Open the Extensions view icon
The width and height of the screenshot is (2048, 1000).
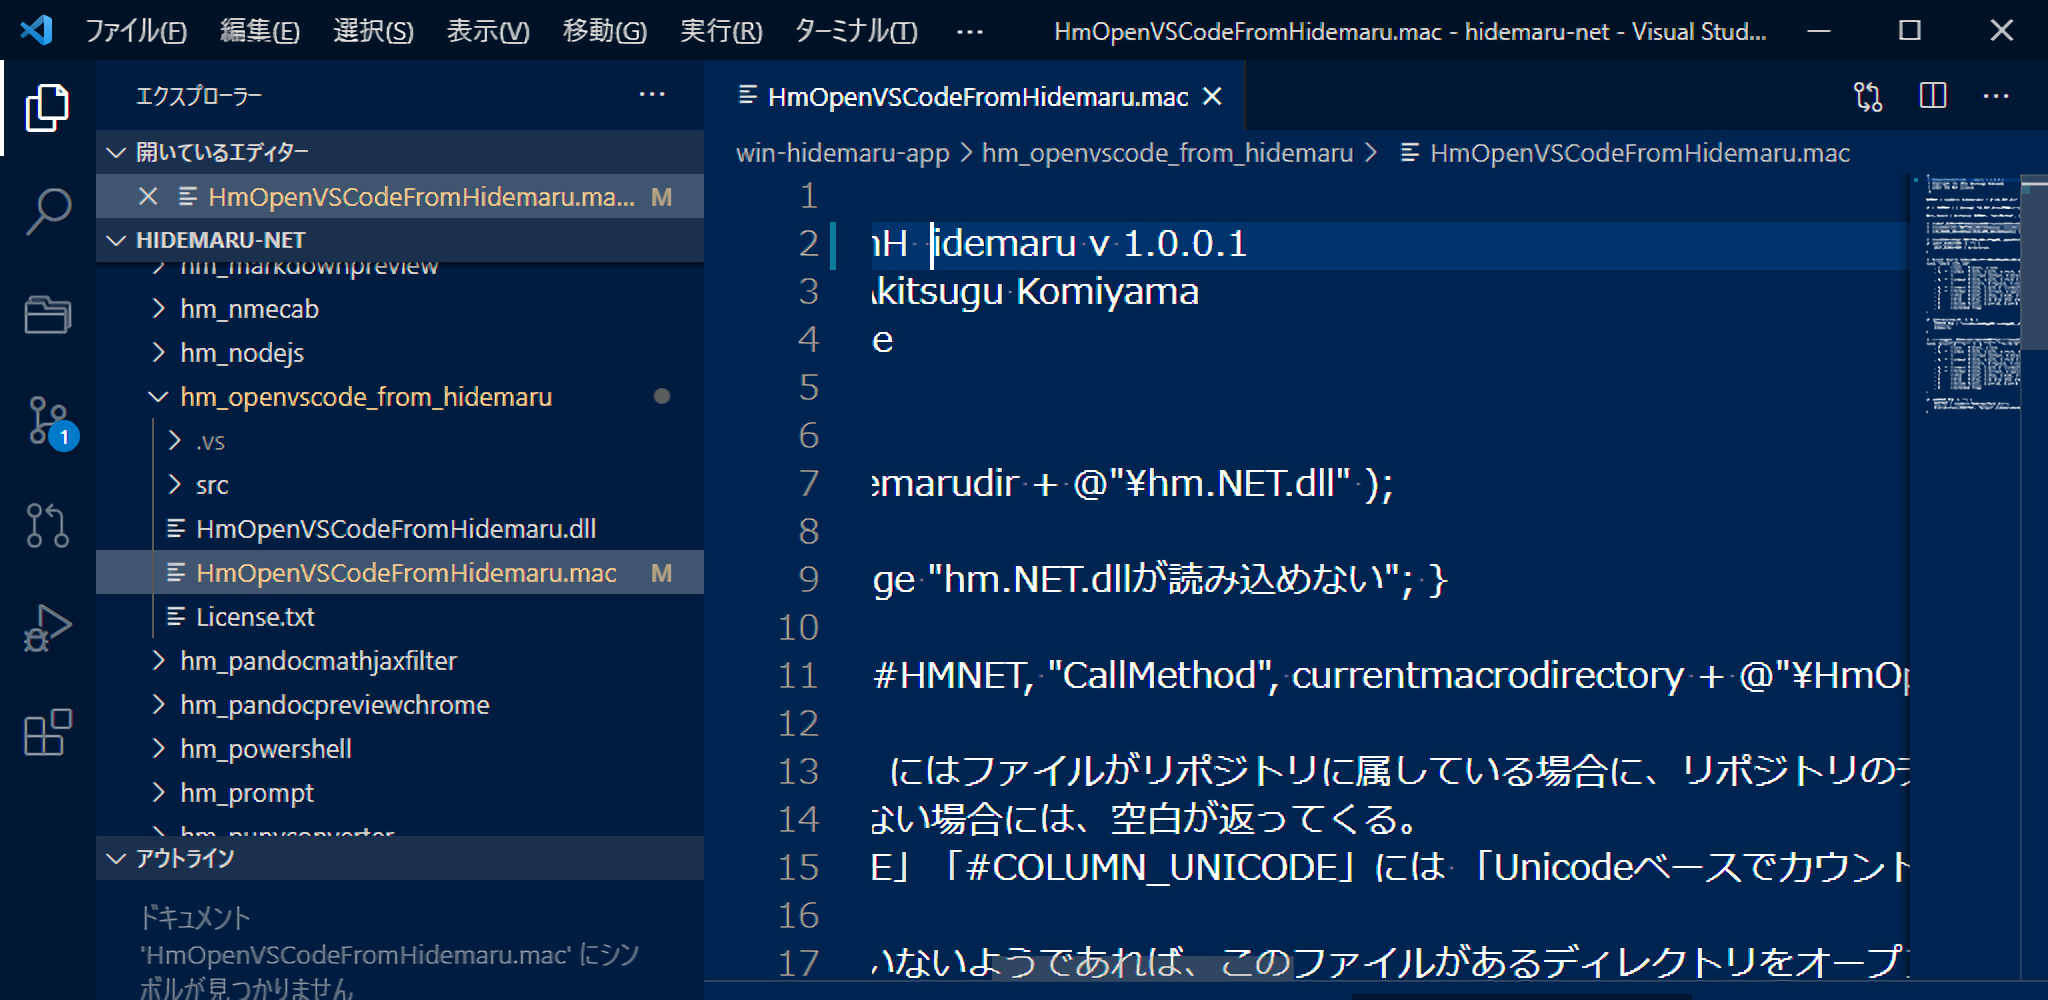(47, 733)
